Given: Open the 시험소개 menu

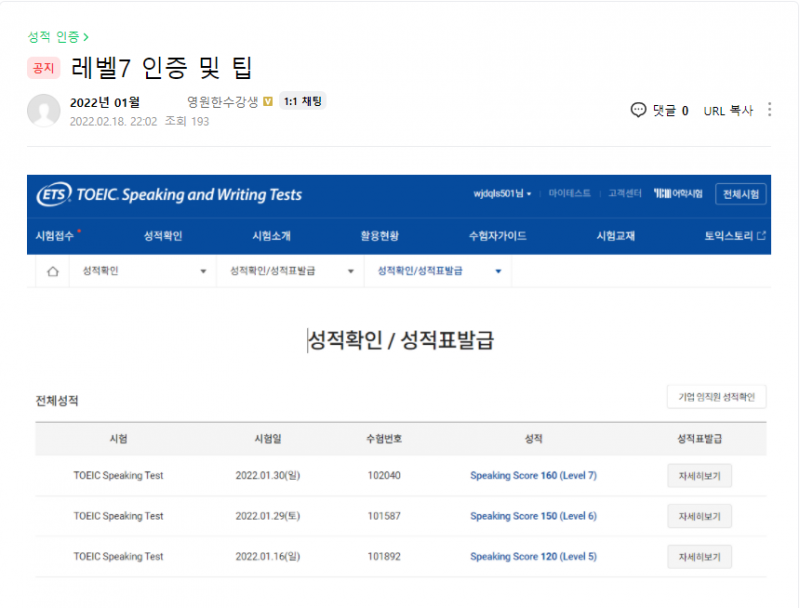Looking at the screenshot, I should point(271,236).
